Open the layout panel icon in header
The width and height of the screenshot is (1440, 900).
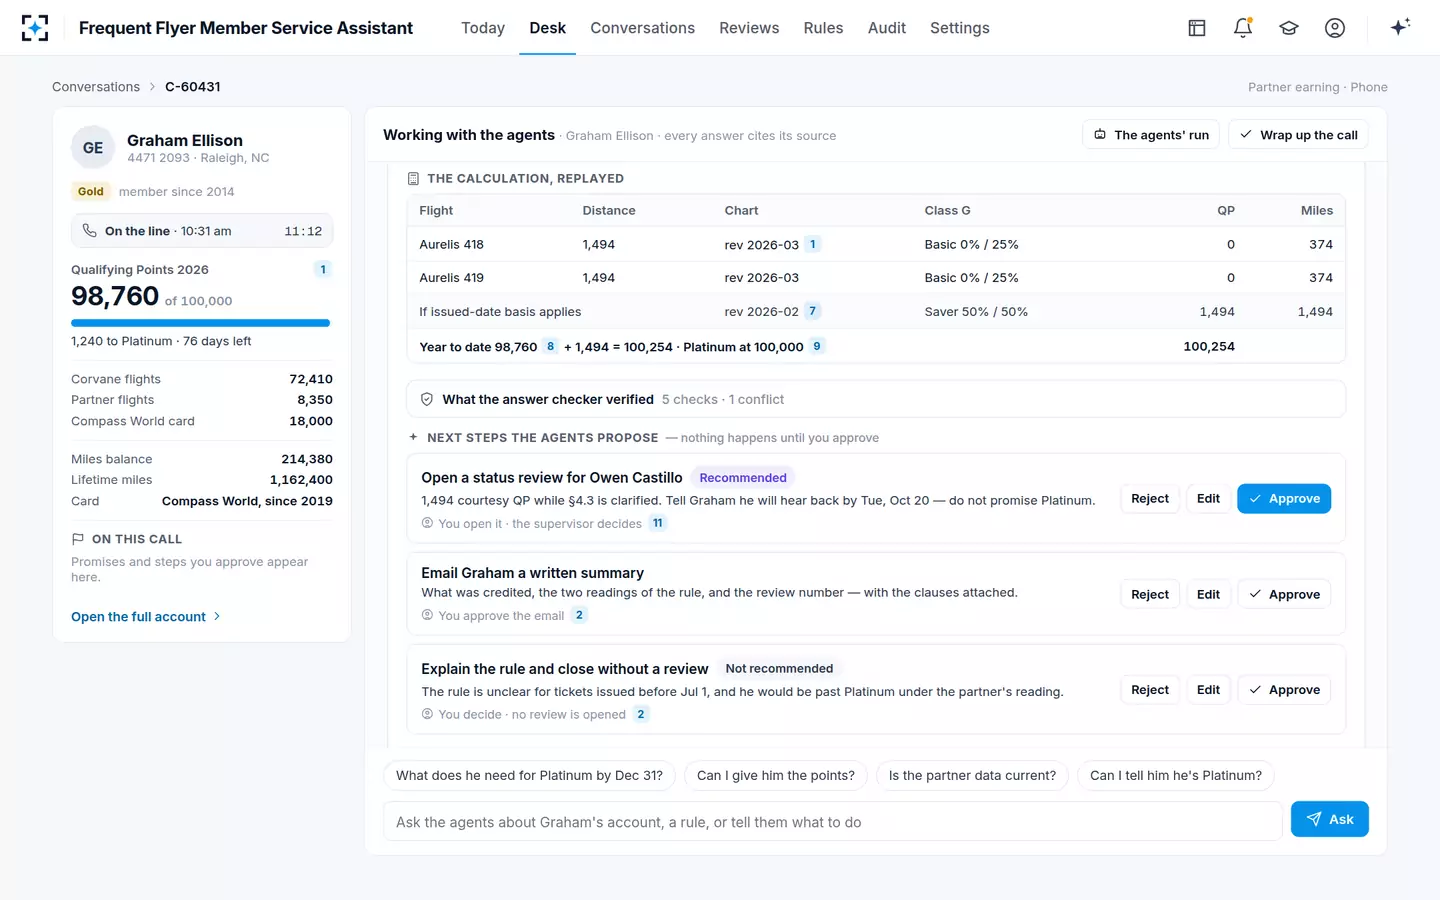(x=1197, y=28)
